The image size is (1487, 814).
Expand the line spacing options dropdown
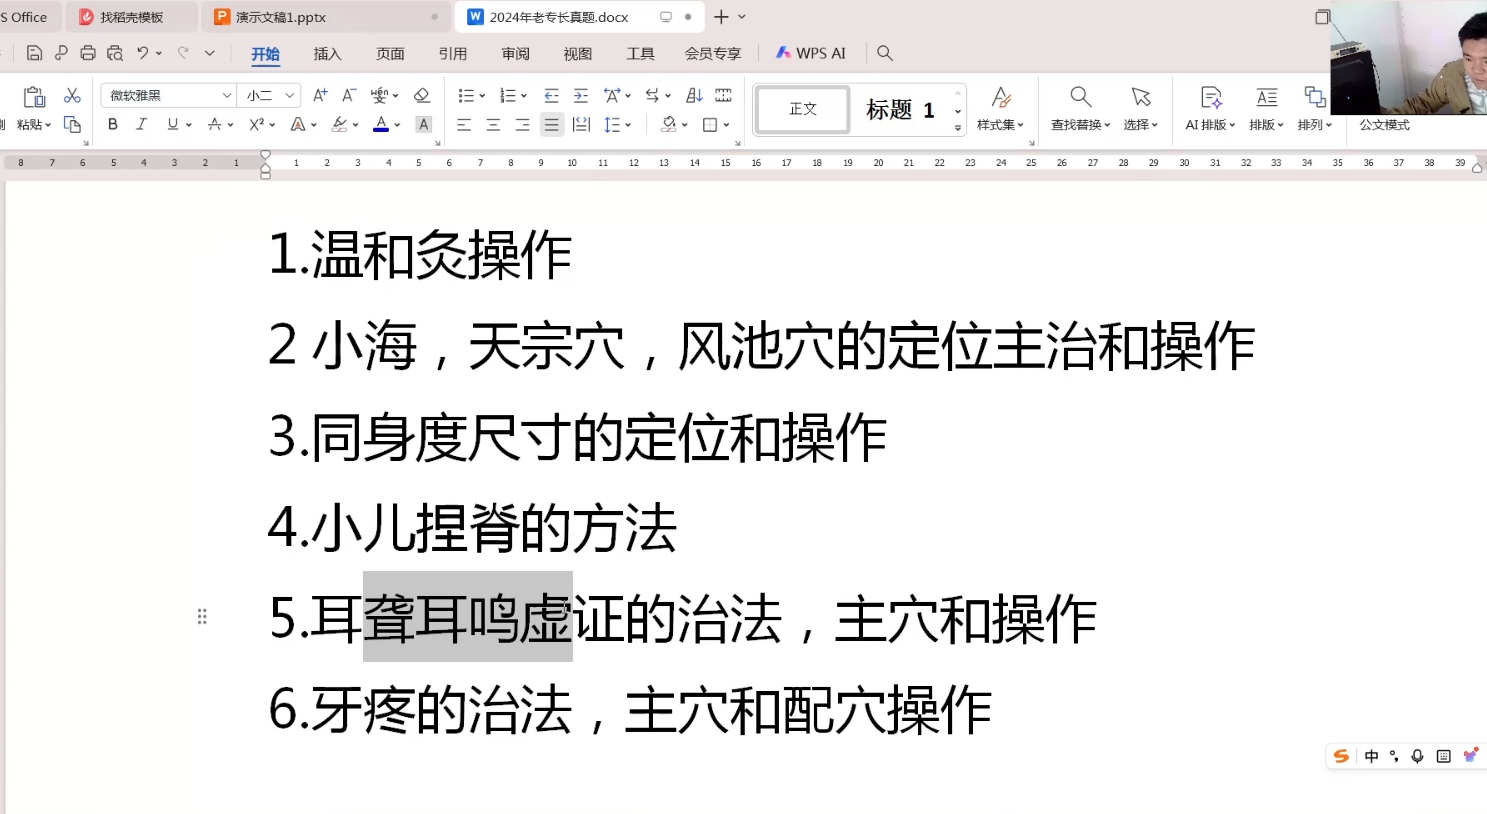pyautogui.click(x=628, y=124)
